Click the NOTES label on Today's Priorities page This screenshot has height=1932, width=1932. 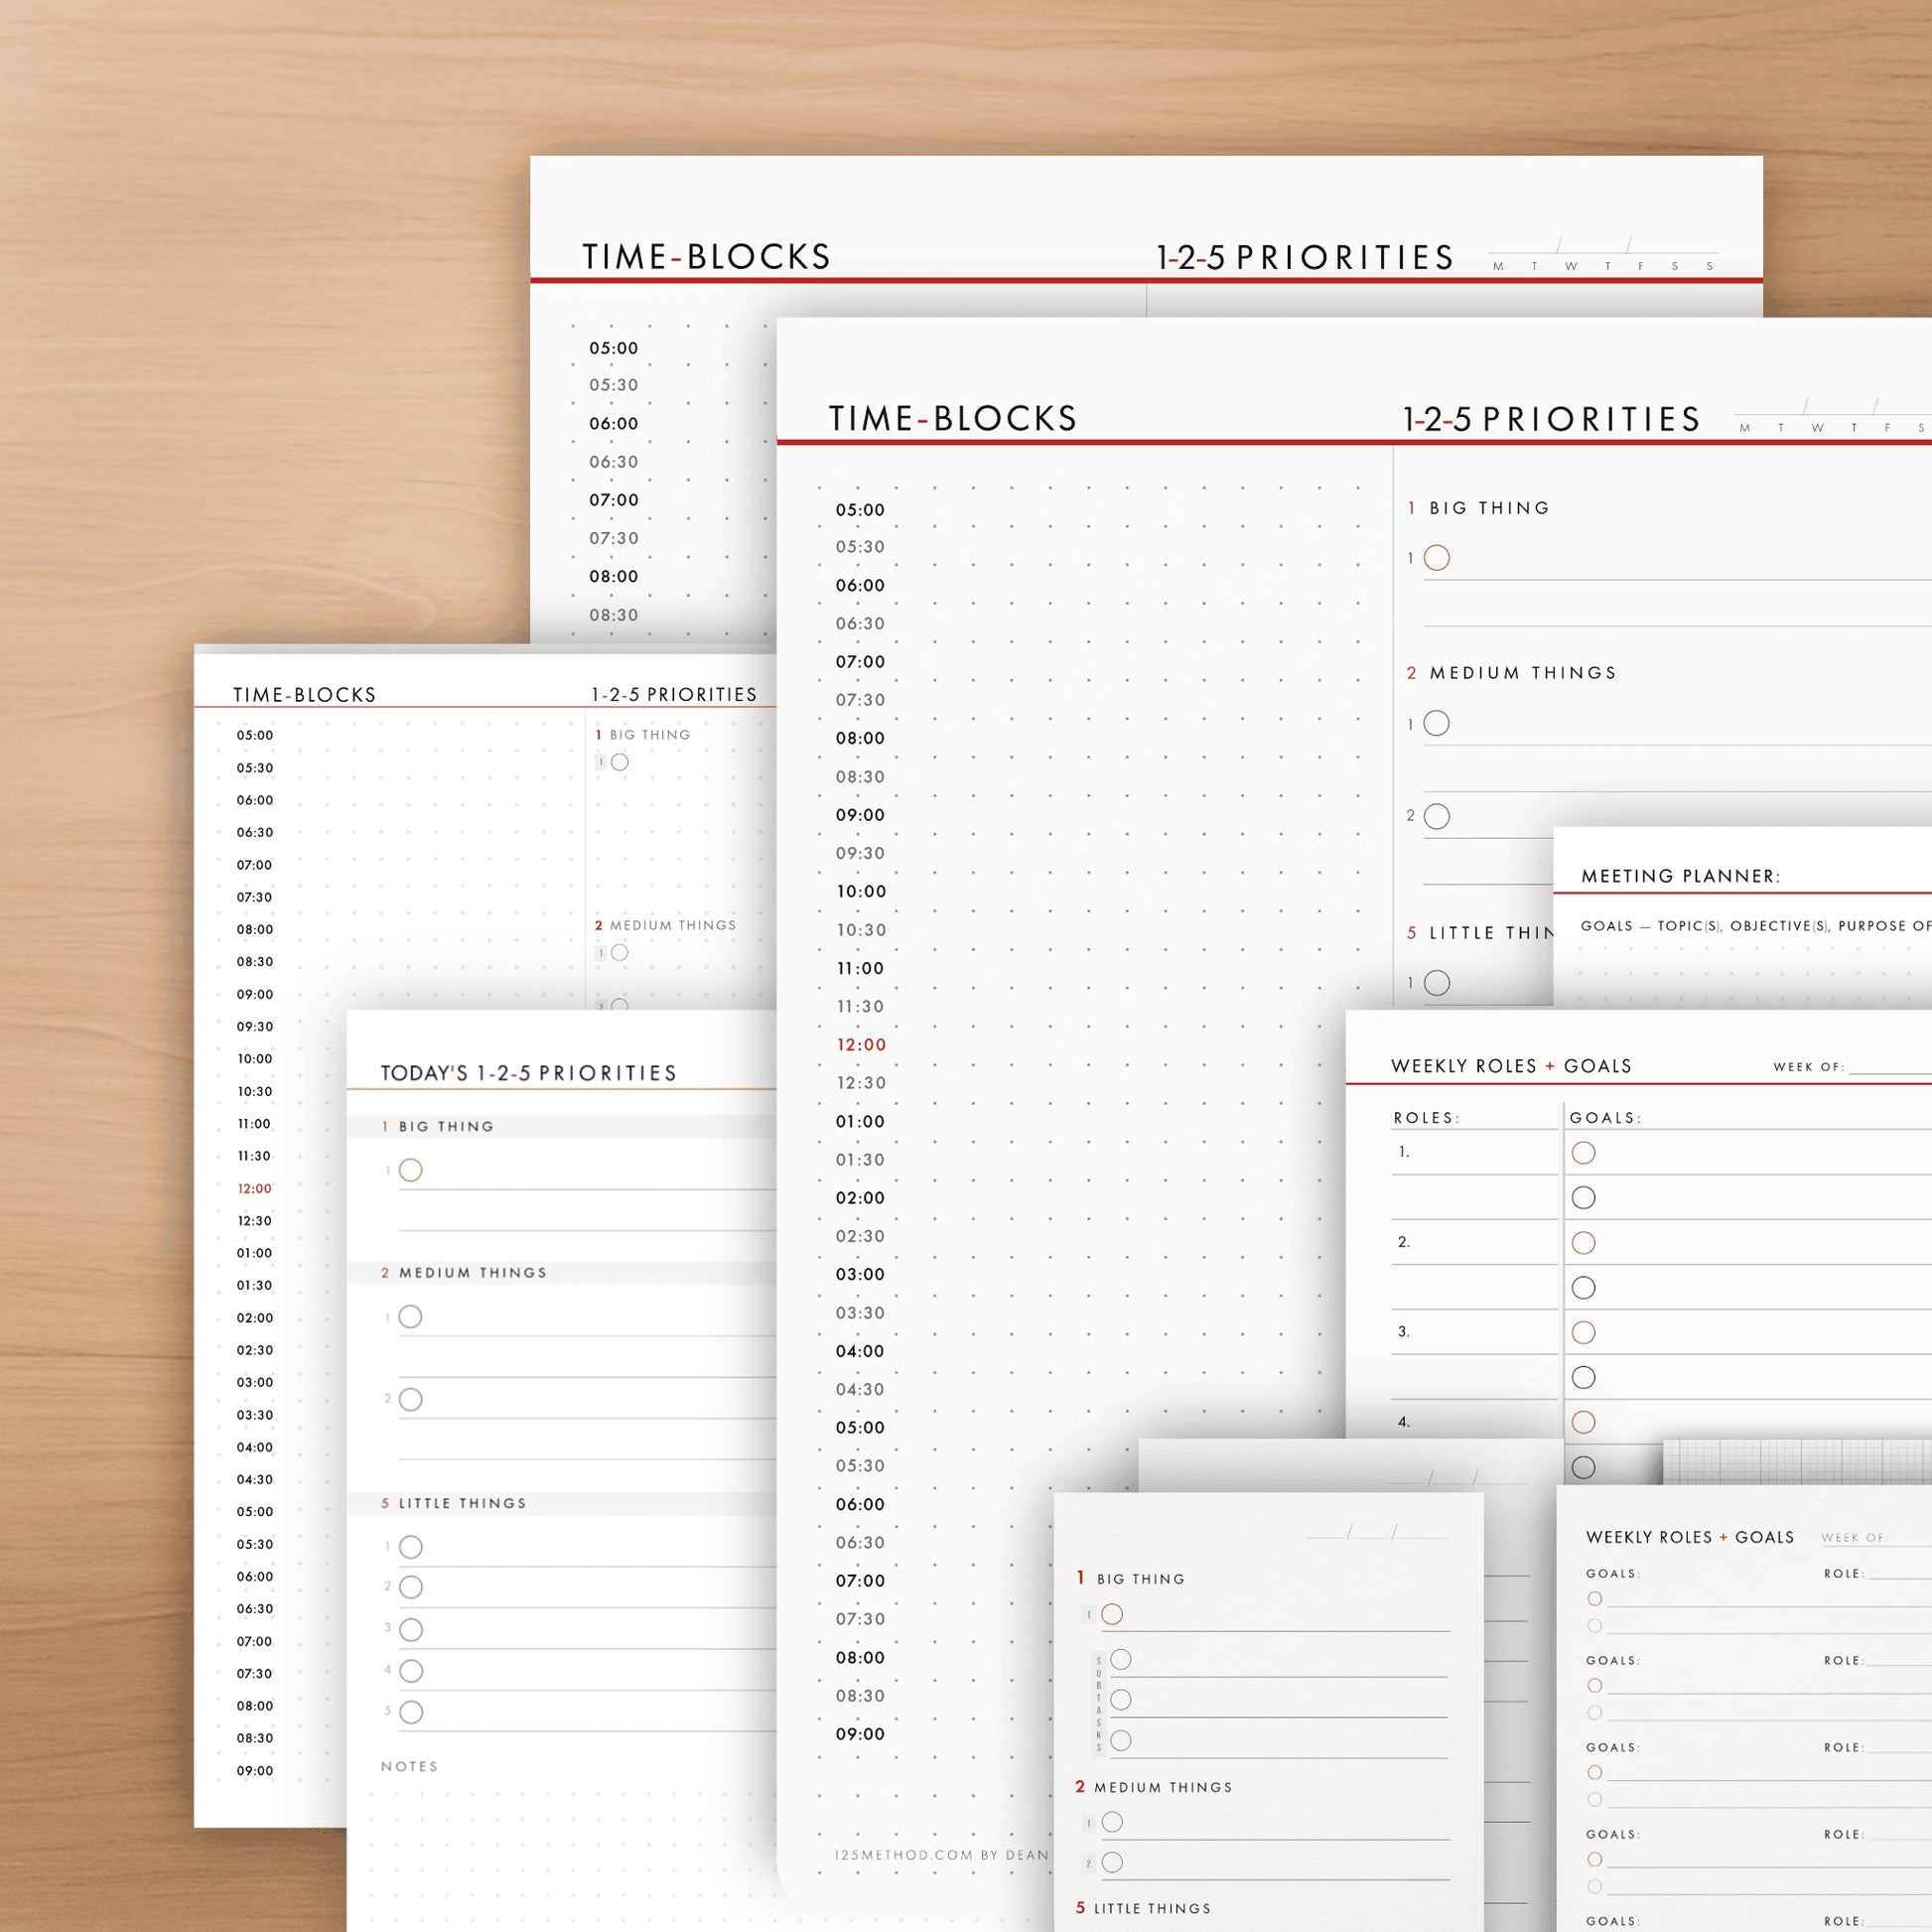(x=409, y=1767)
